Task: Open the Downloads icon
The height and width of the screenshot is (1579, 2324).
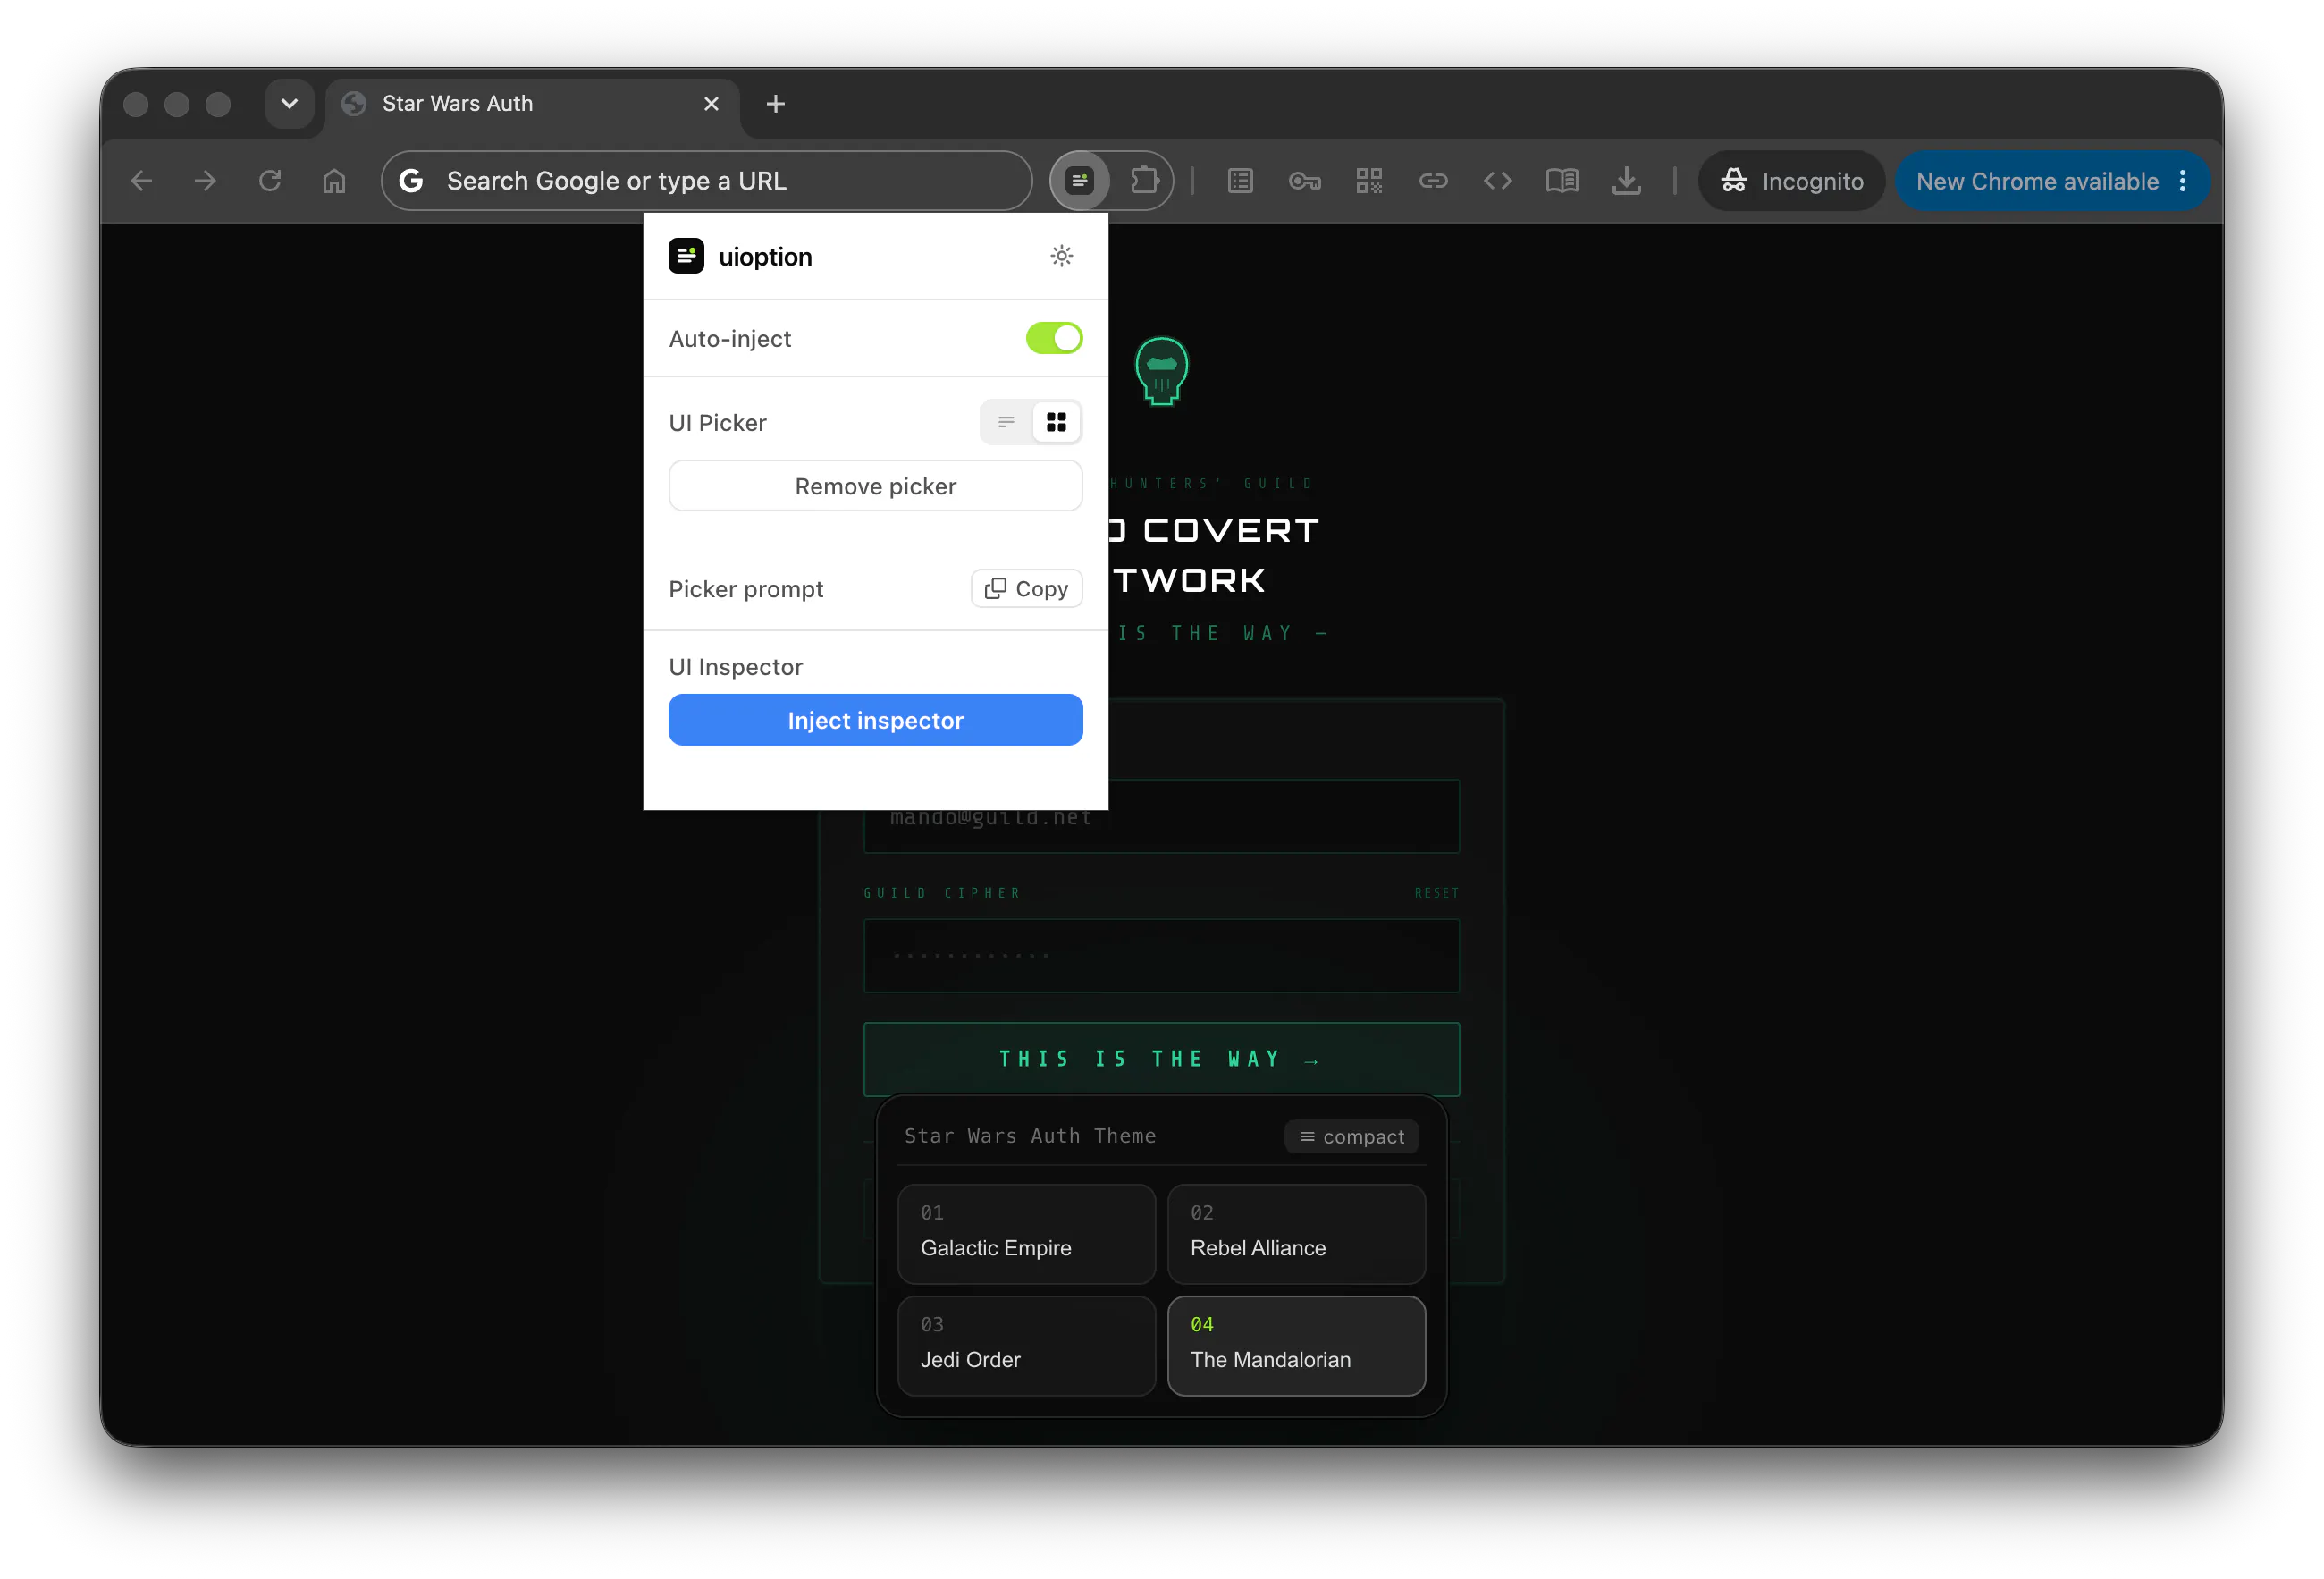Action: 1626,181
